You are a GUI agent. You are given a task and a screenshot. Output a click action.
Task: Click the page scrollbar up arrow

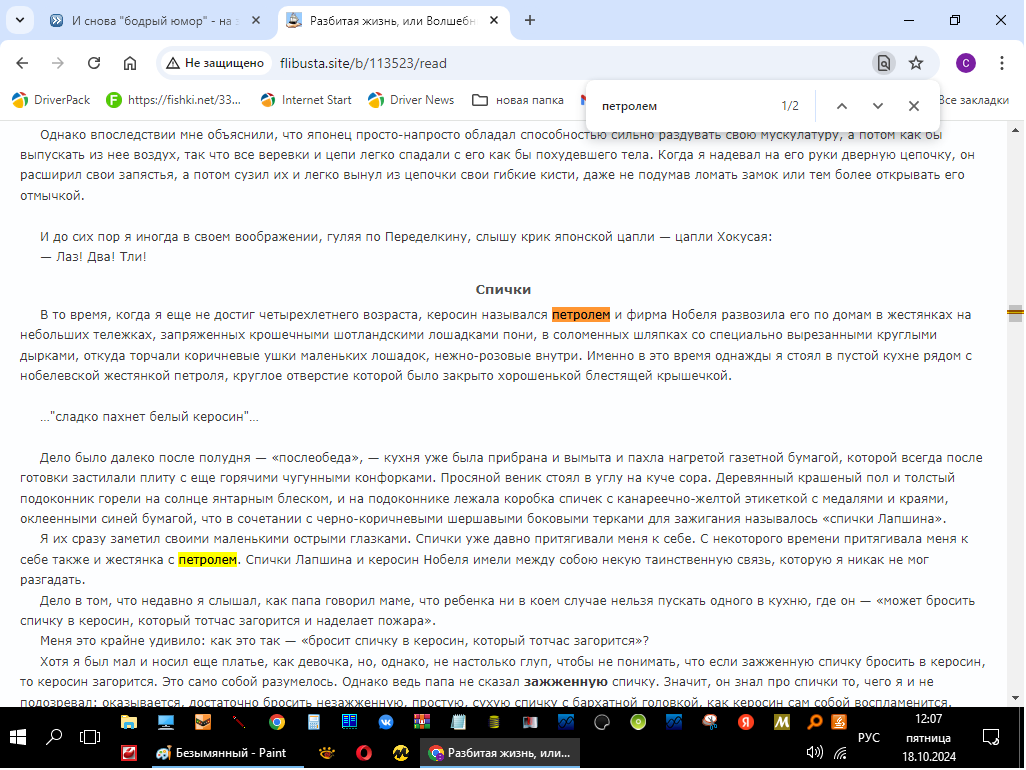pyautogui.click(x=1016, y=131)
